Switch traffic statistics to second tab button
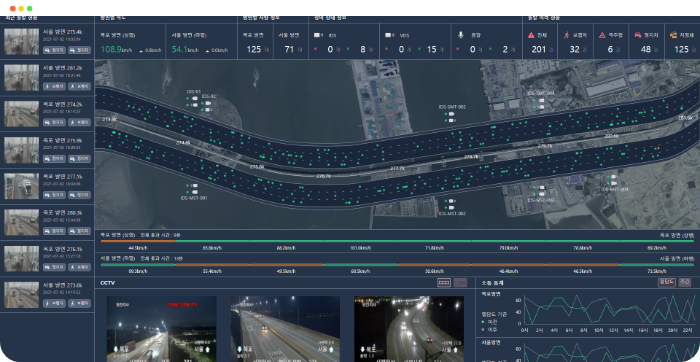The width and height of the screenshot is (700, 362). [x=684, y=283]
